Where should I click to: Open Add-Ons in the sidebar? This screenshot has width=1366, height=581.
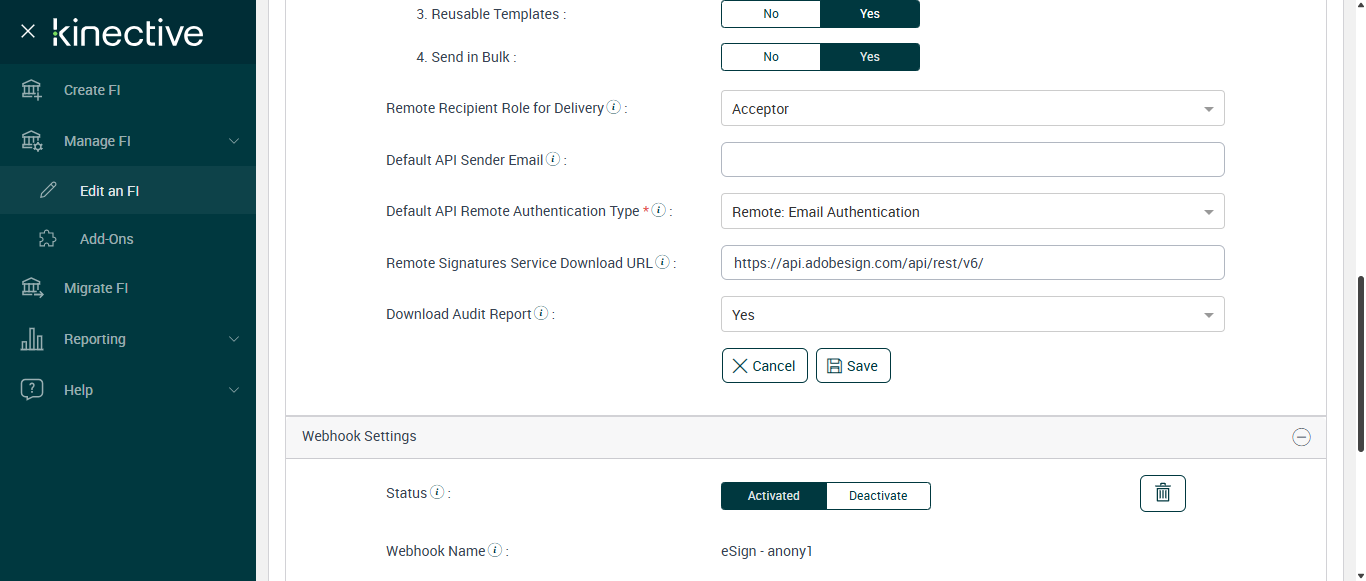[x=106, y=239]
